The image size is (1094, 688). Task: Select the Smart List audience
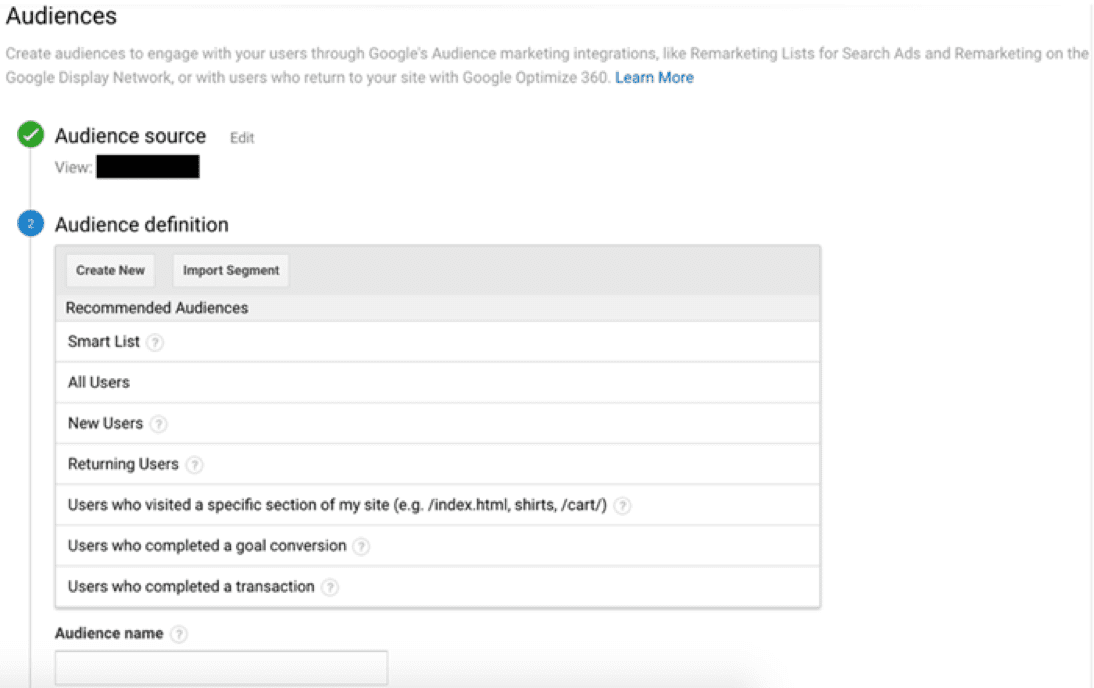104,342
